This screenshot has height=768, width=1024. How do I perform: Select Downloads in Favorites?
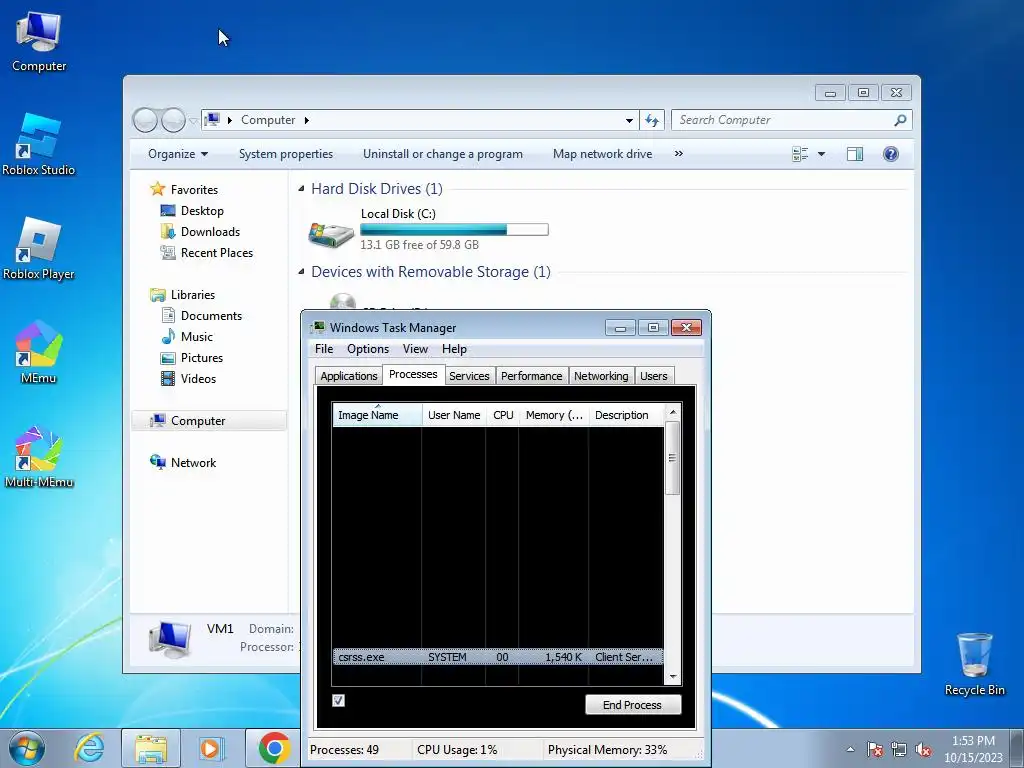tap(210, 232)
